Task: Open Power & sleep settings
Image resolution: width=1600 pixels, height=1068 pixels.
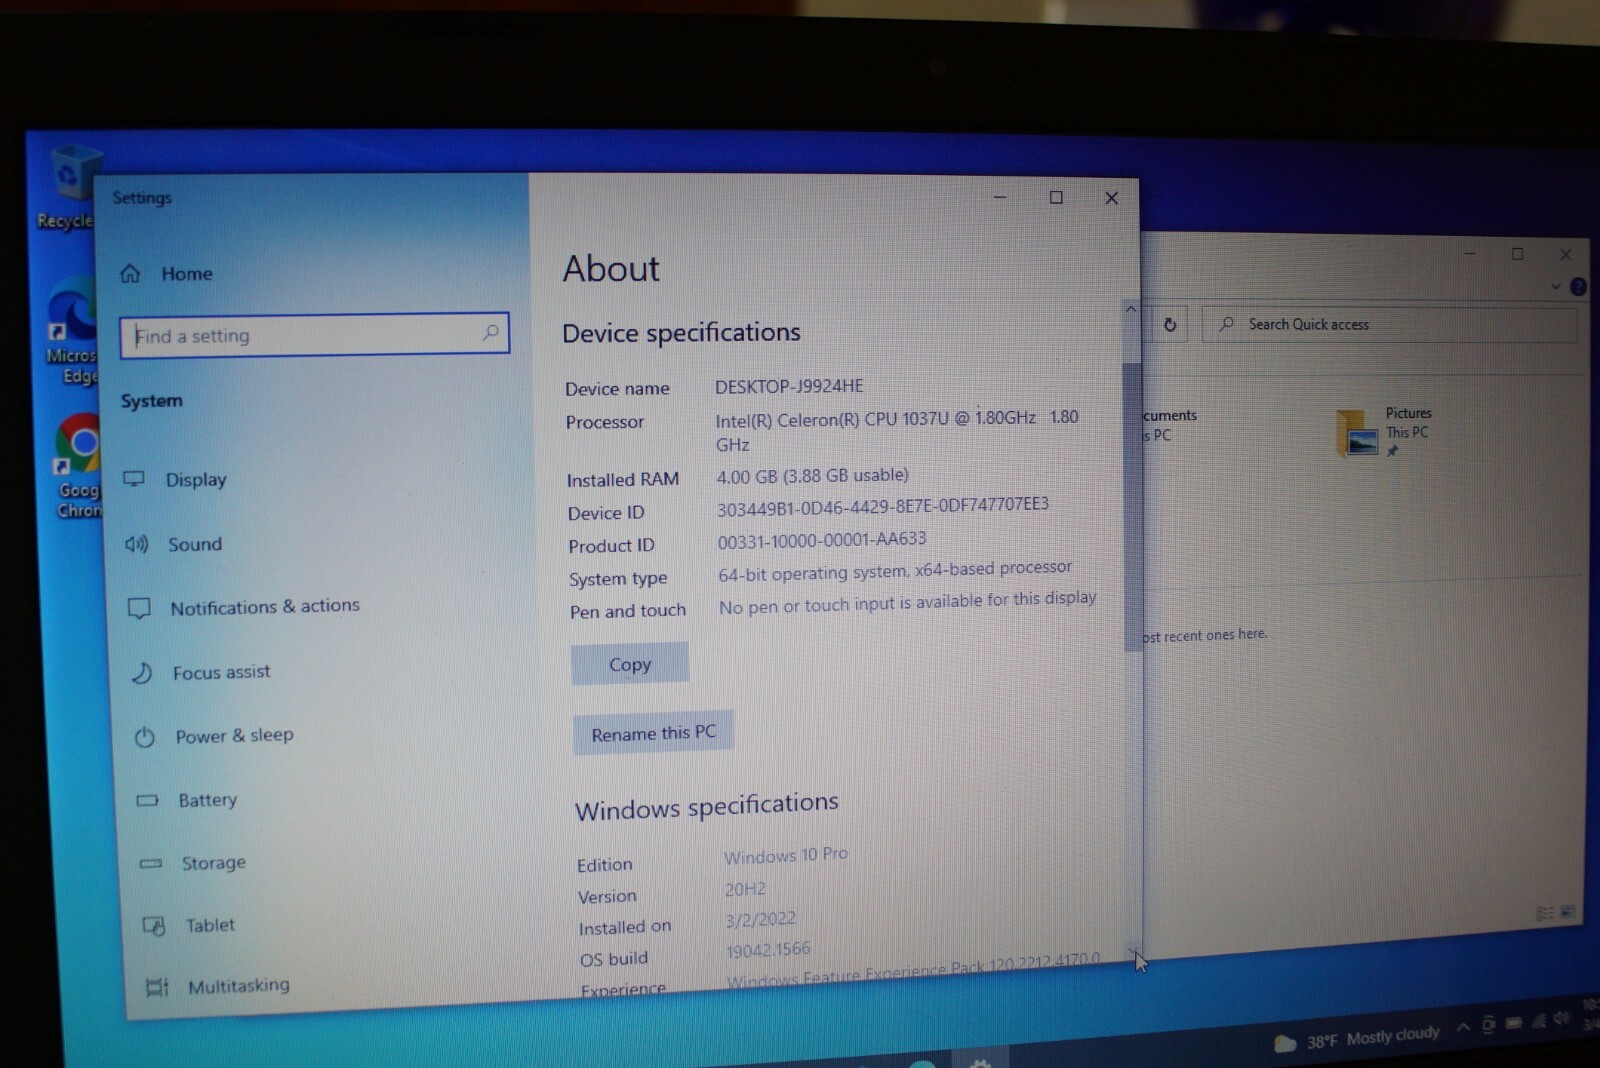Action: coord(214,736)
